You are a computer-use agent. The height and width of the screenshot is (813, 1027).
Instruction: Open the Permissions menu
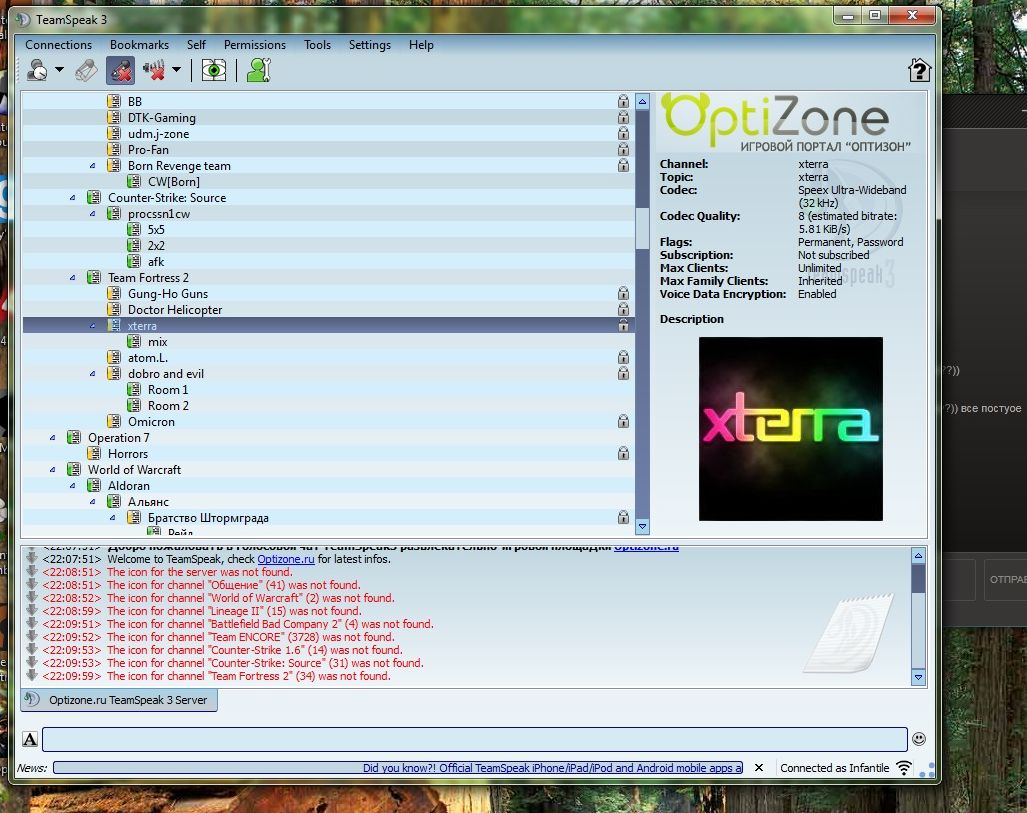point(254,45)
